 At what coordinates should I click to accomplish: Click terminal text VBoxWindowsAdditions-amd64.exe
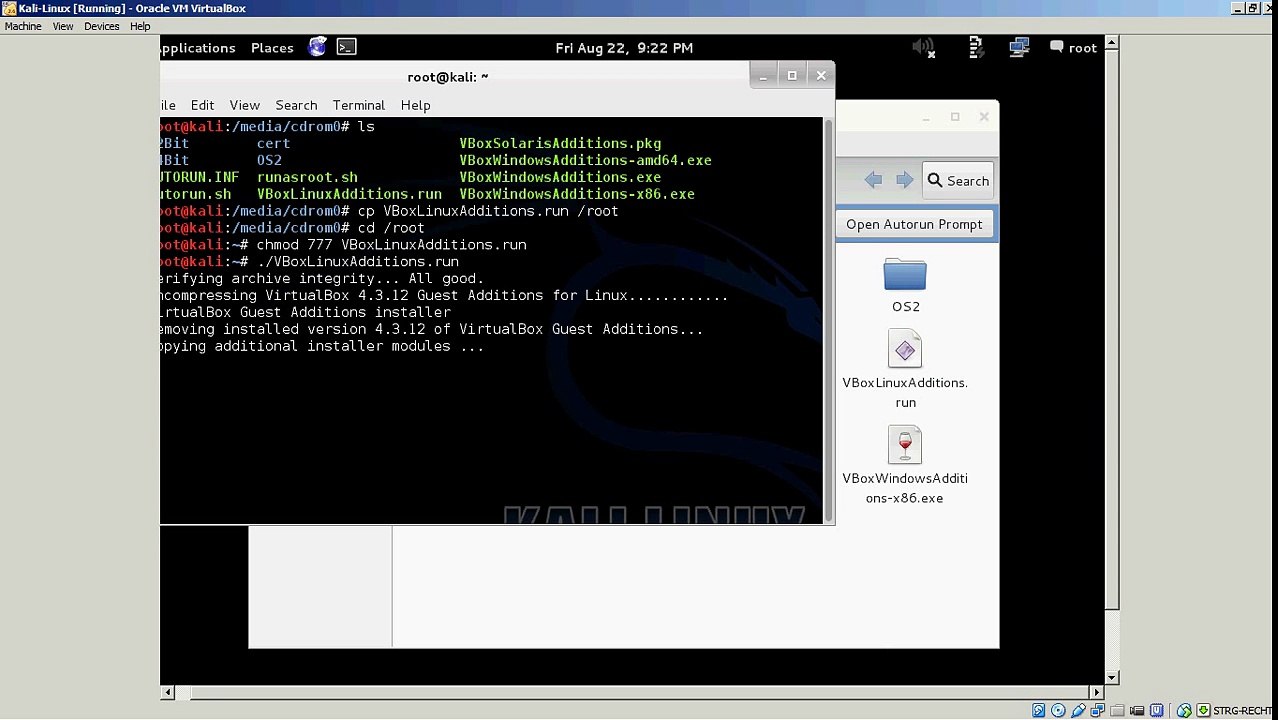pos(585,160)
